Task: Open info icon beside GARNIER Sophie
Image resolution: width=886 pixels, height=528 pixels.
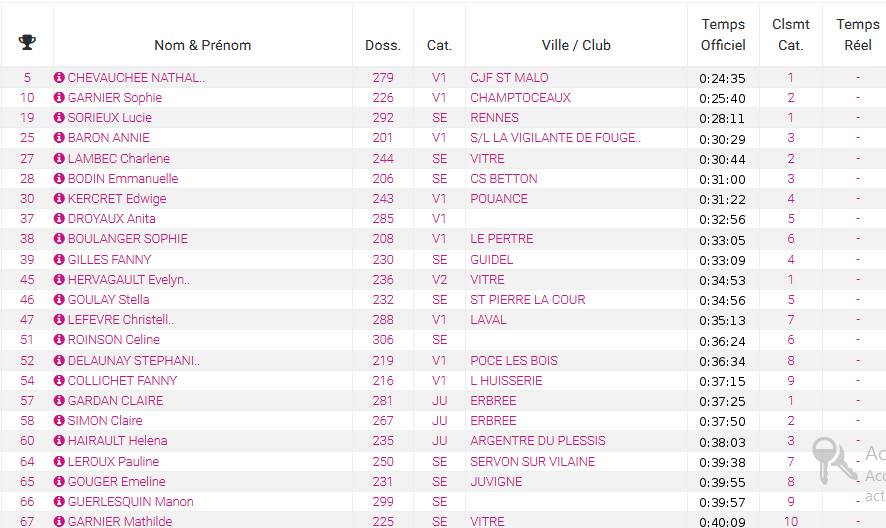Action: coord(59,97)
